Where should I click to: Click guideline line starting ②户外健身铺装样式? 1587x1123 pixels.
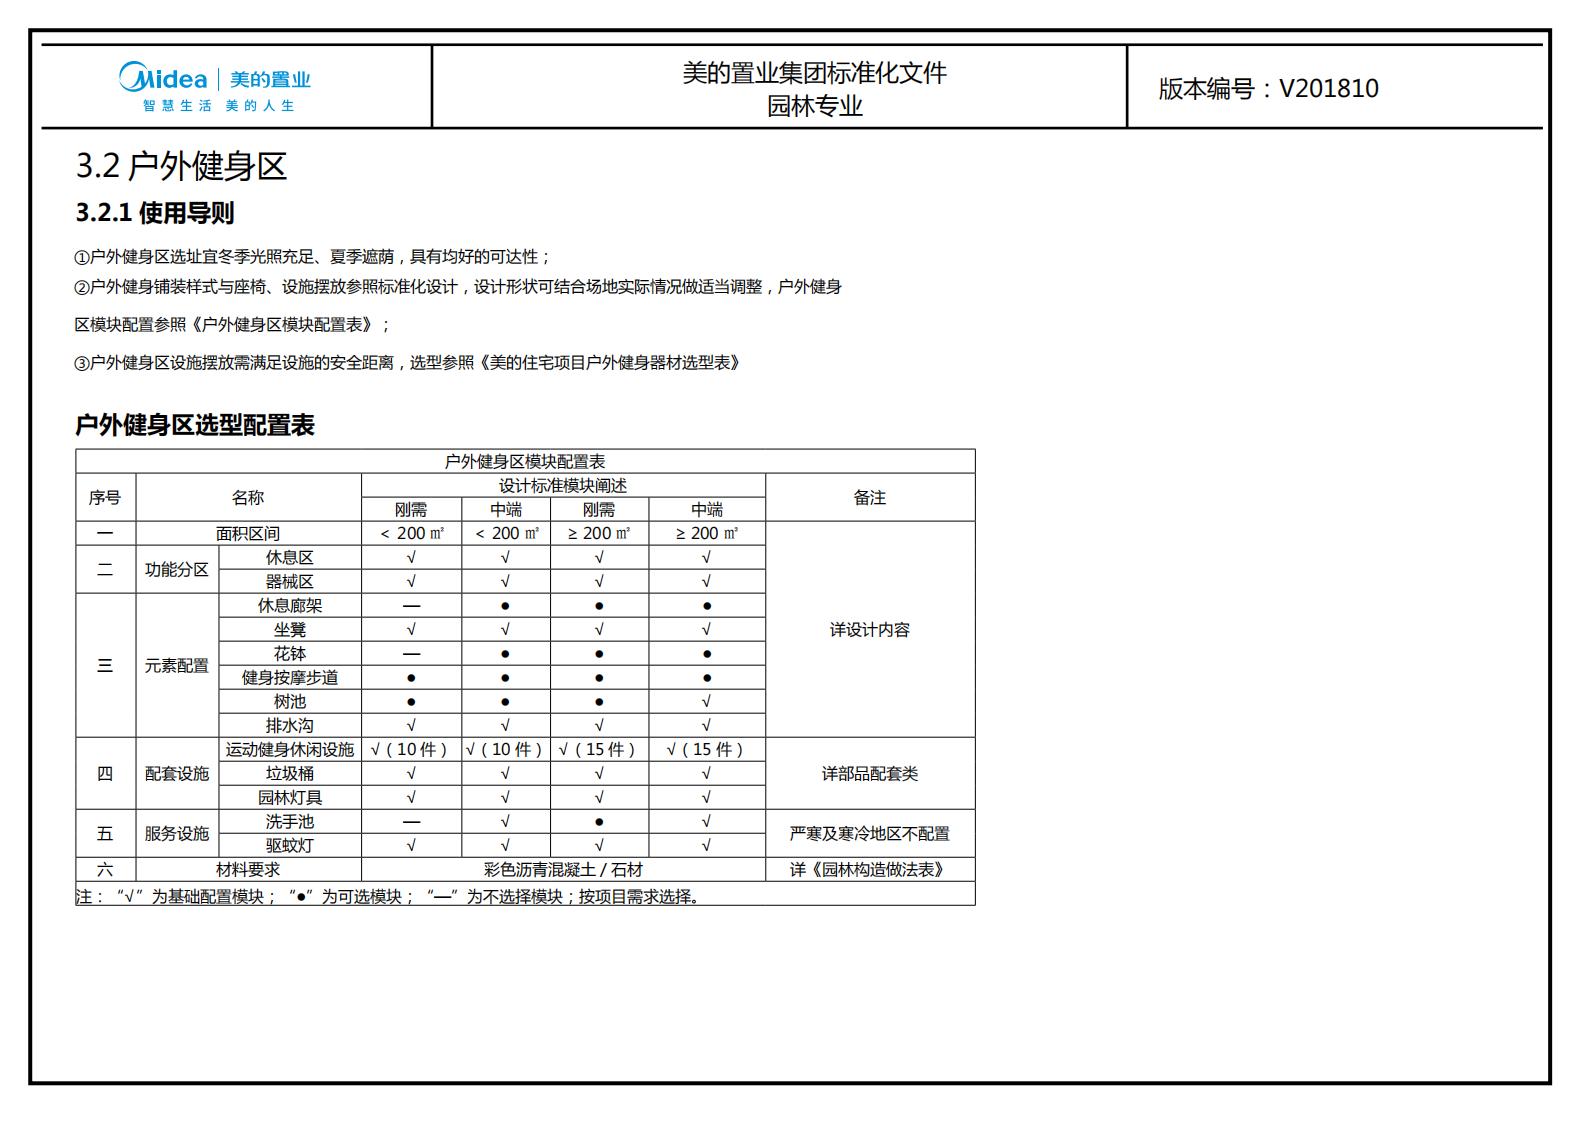coord(458,287)
